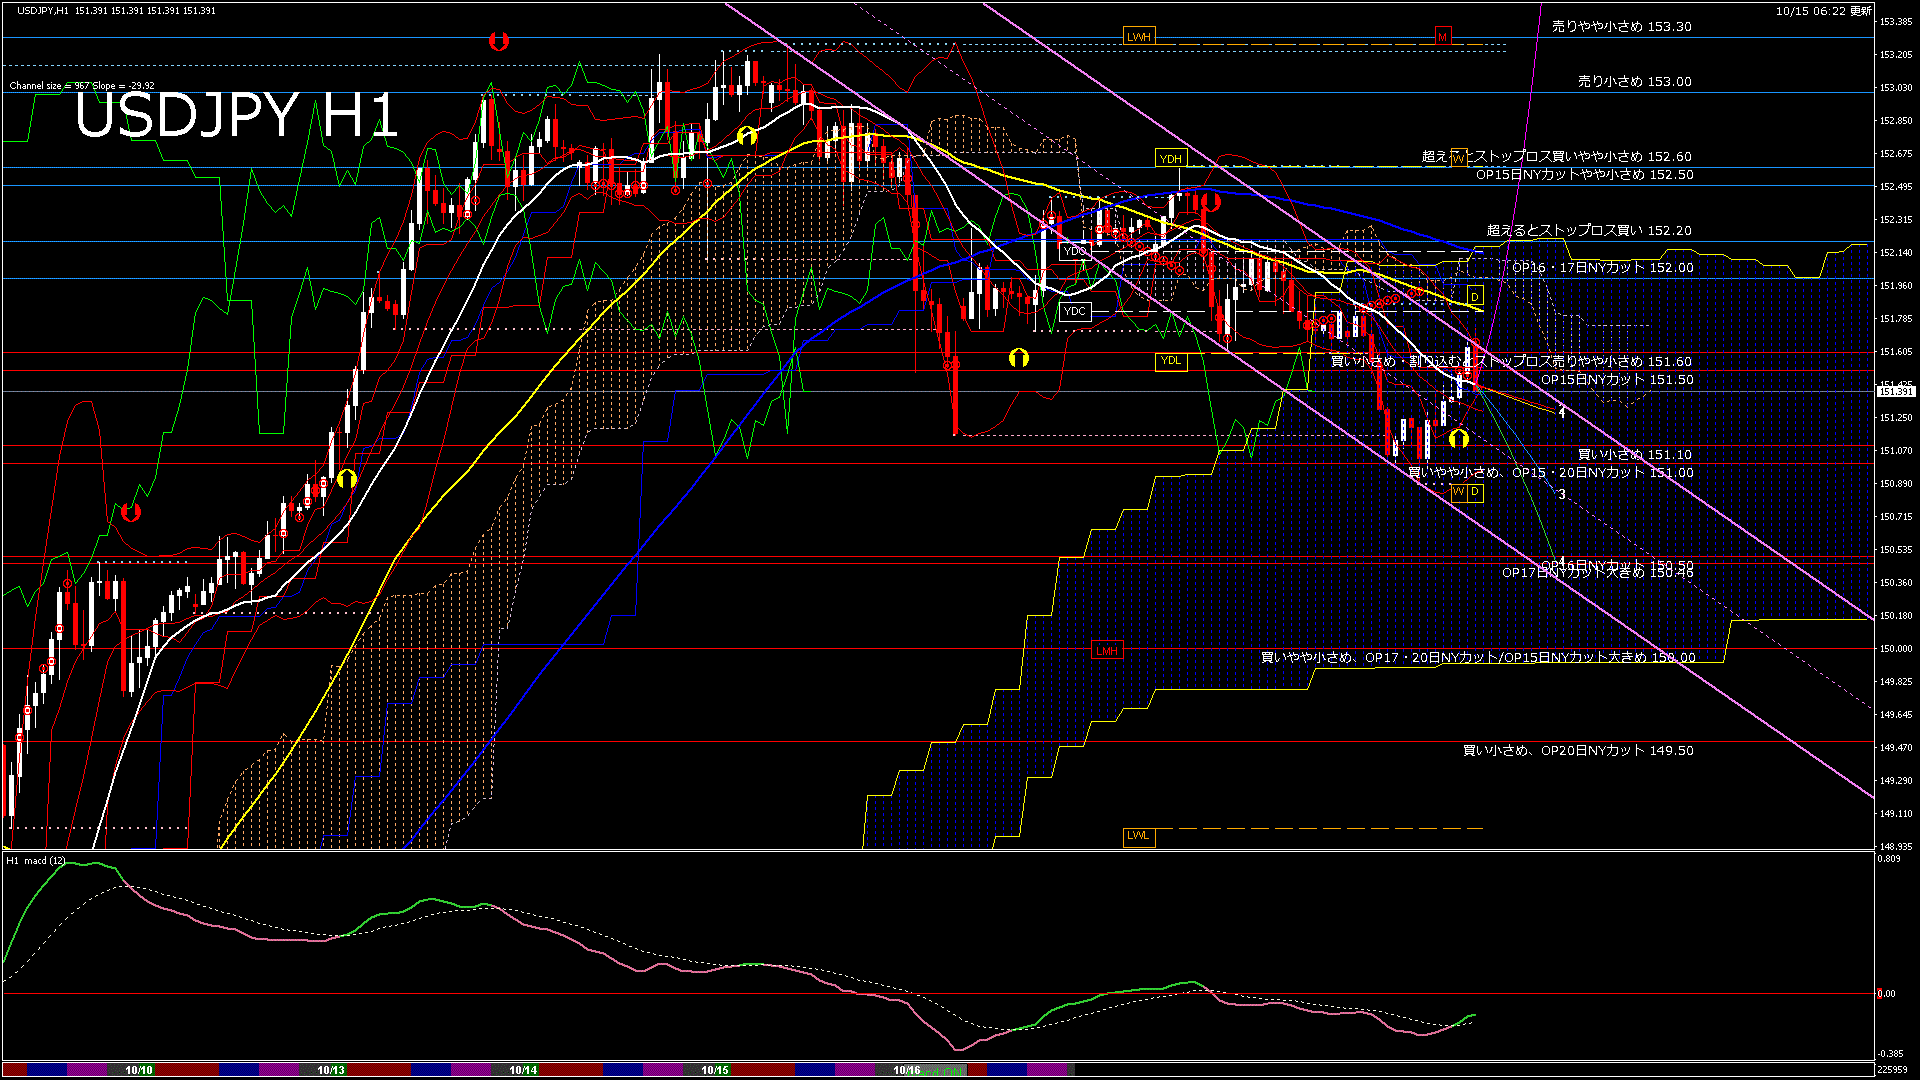Click the 10/10 date marker on timeline

[139, 1070]
